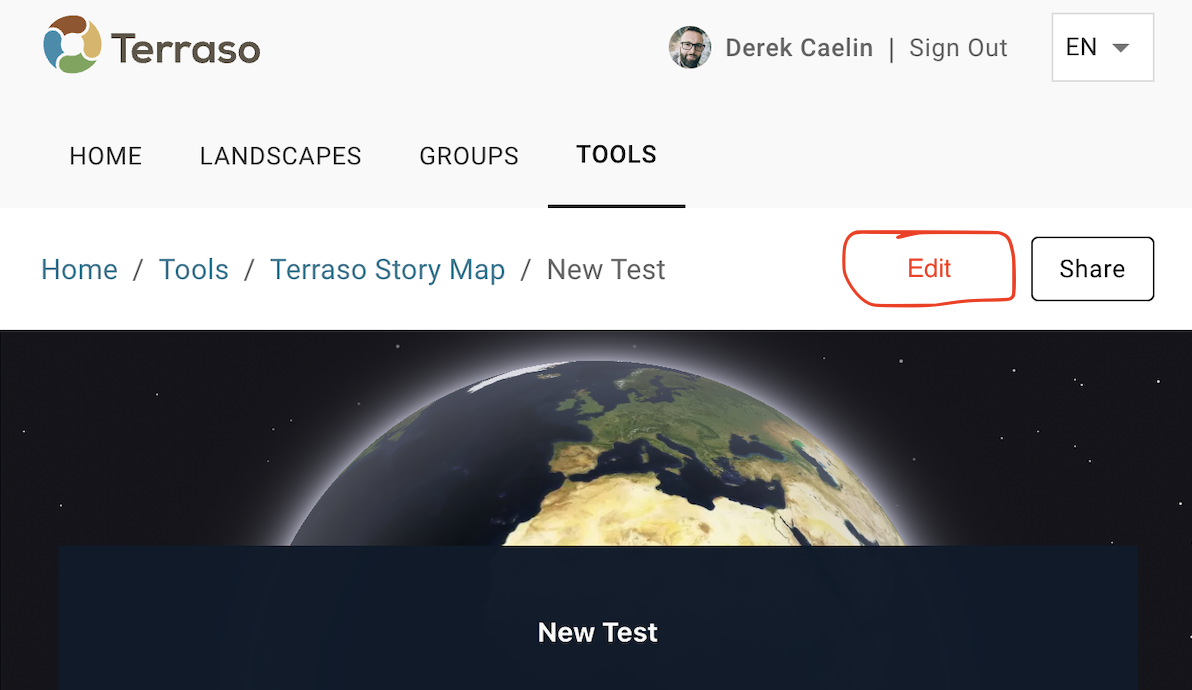Go to Terraso Story Map breadcrumb link
The height and width of the screenshot is (690, 1192).
click(x=387, y=269)
